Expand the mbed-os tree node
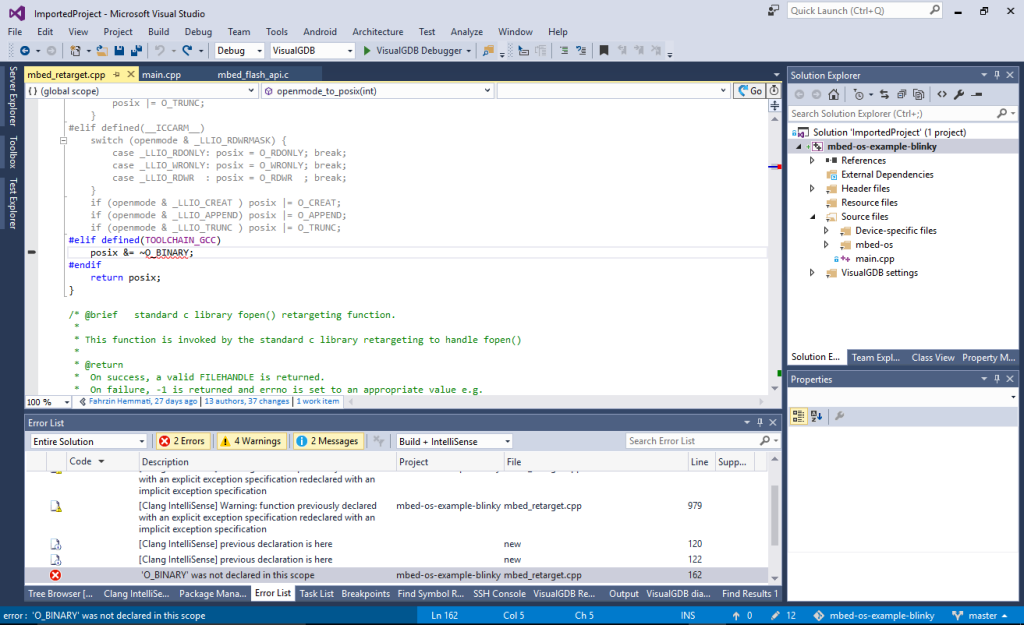The width and height of the screenshot is (1024, 625). click(825, 244)
